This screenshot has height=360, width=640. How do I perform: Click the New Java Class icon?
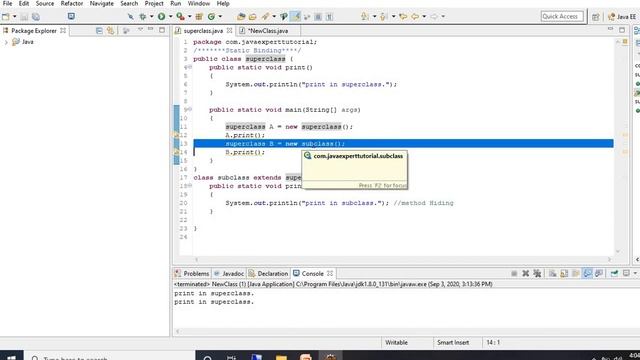click(211, 17)
